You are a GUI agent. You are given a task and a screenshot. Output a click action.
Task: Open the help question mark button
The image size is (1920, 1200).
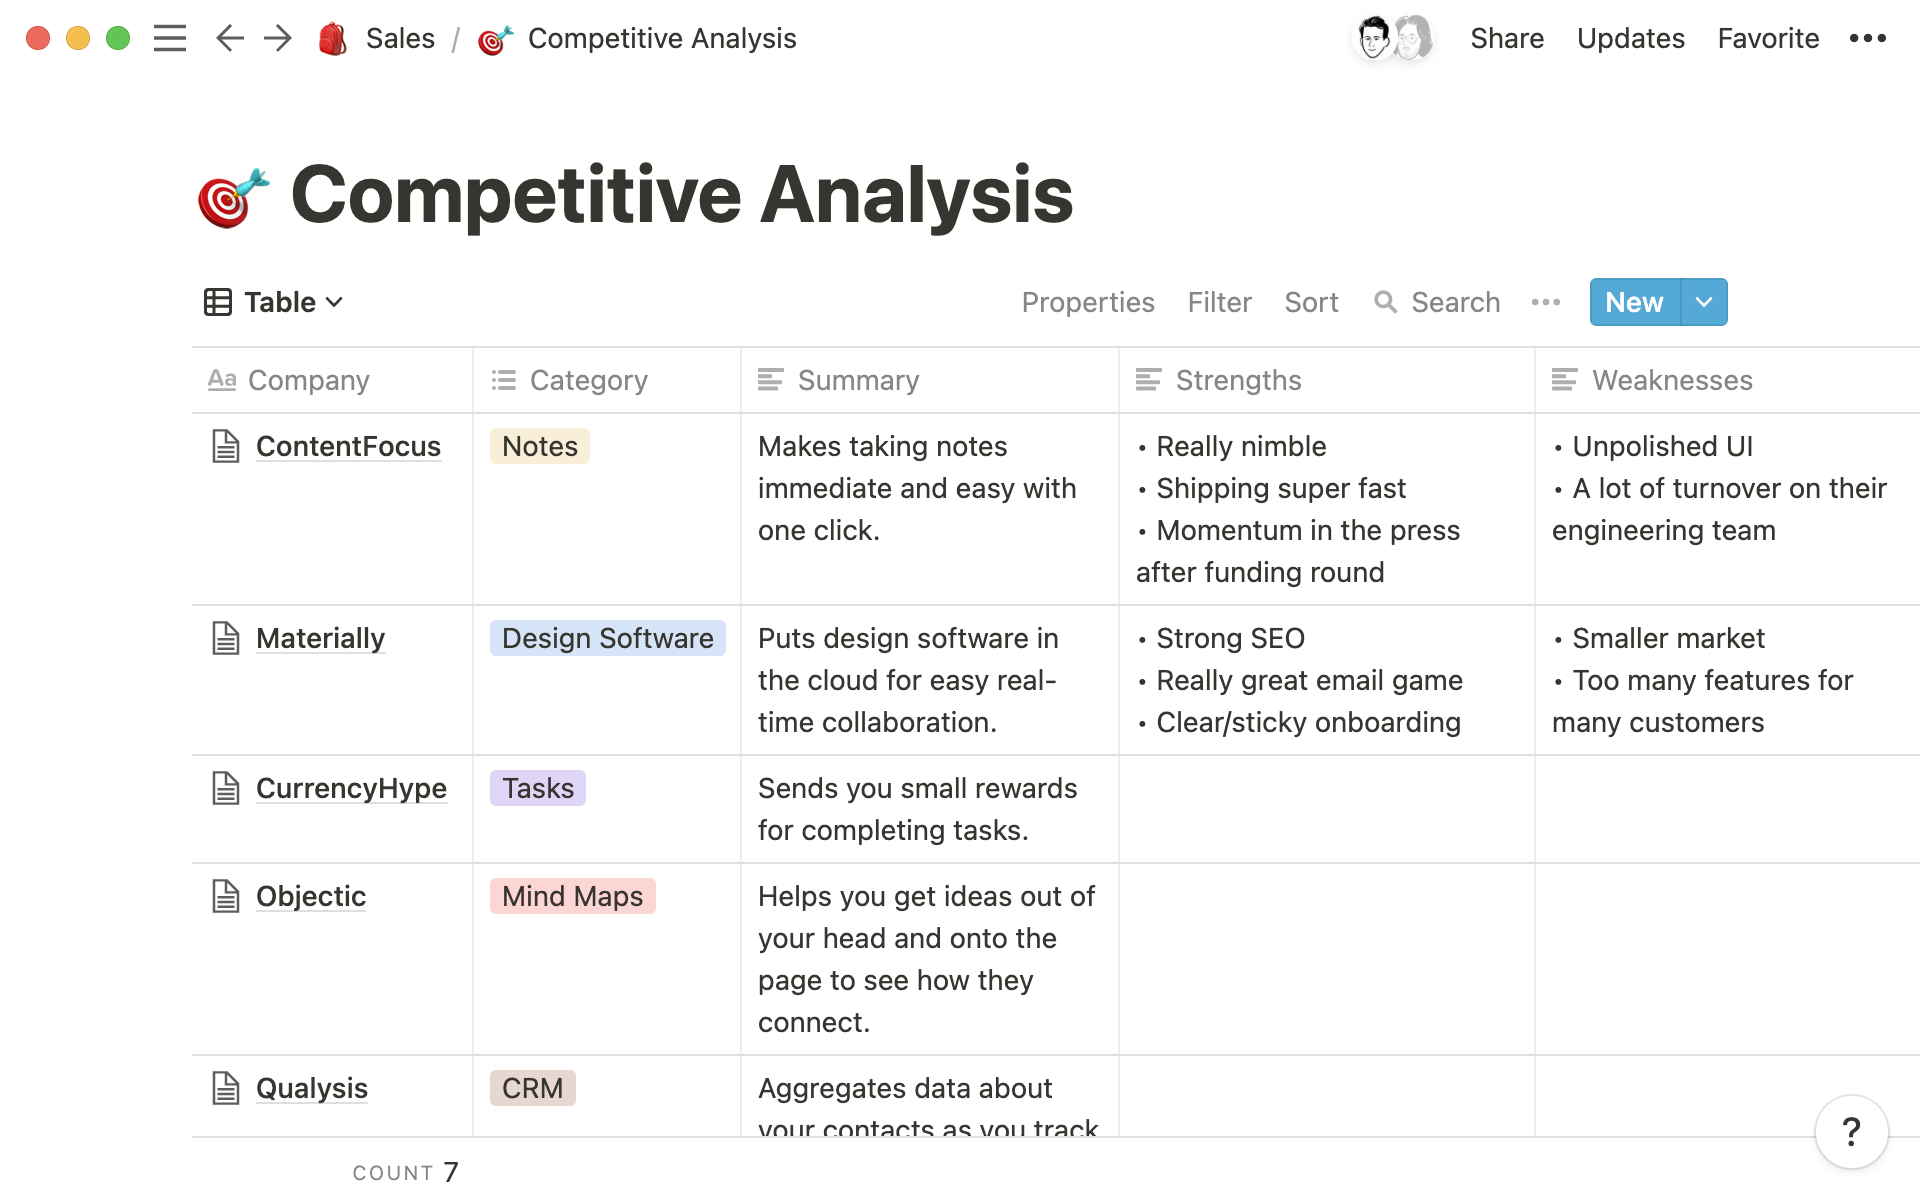pos(1851,1132)
